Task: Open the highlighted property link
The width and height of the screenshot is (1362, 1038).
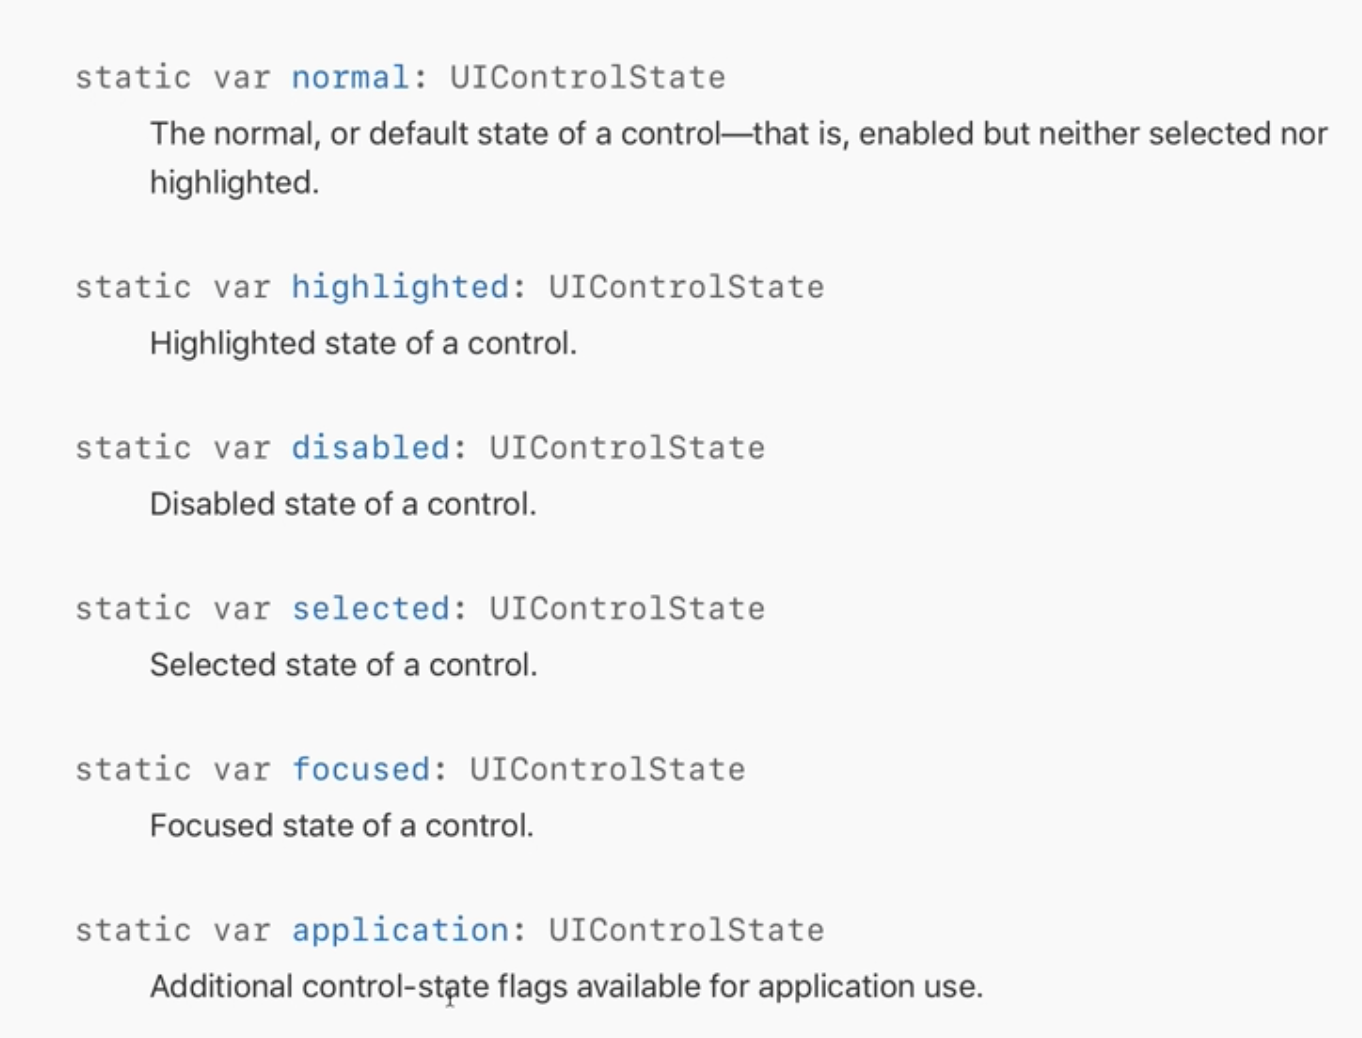Action: (400, 287)
